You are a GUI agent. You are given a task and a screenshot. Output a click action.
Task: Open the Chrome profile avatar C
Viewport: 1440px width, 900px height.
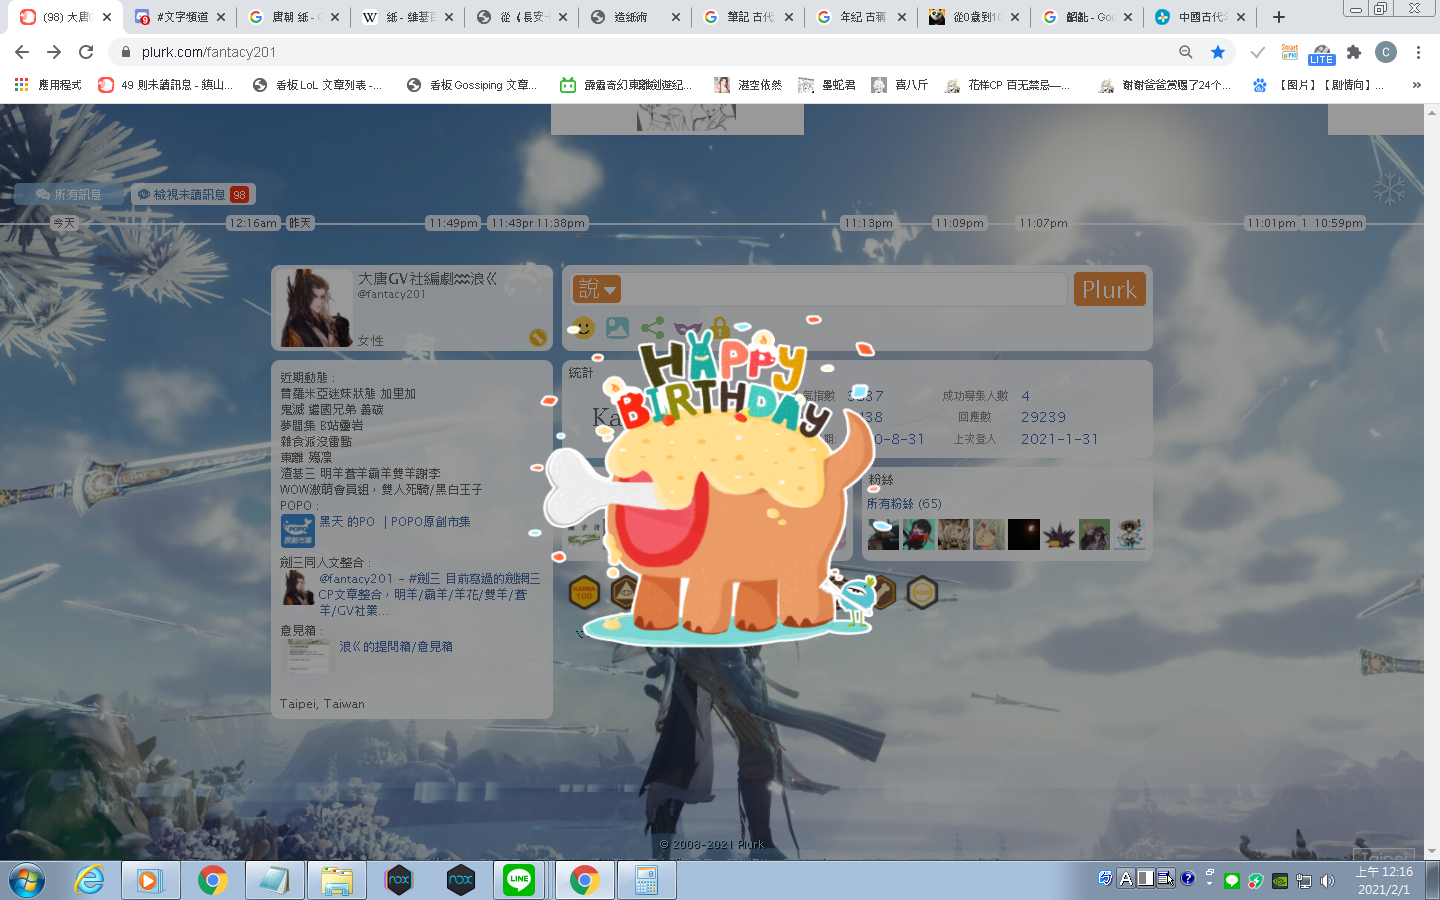click(1386, 52)
